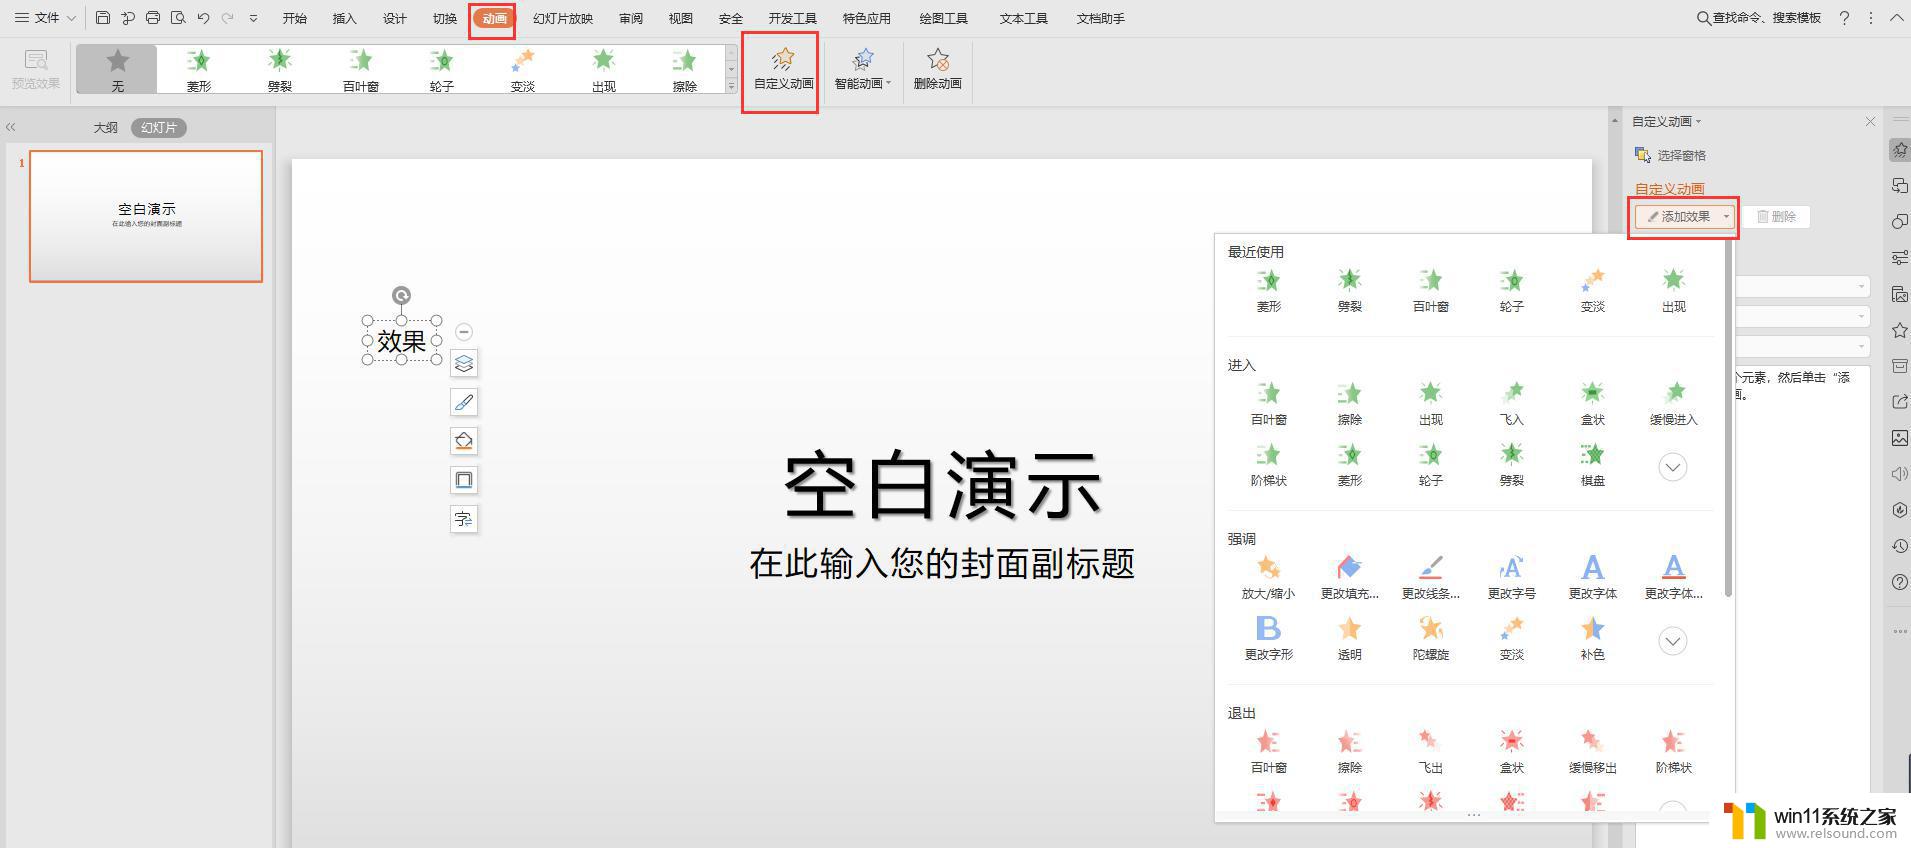Click the 删除 button in animation pane
Image resolution: width=1911 pixels, height=848 pixels.
coord(1776,217)
